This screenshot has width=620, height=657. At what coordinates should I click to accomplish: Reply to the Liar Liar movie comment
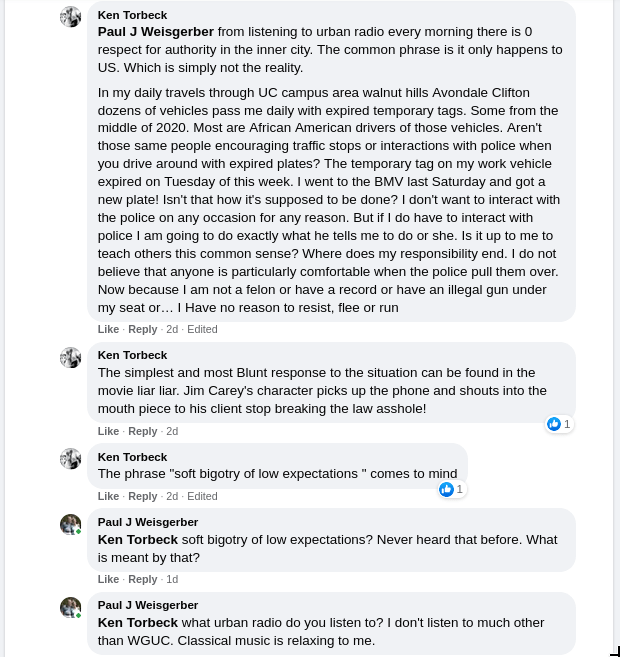pyautogui.click(x=143, y=431)
